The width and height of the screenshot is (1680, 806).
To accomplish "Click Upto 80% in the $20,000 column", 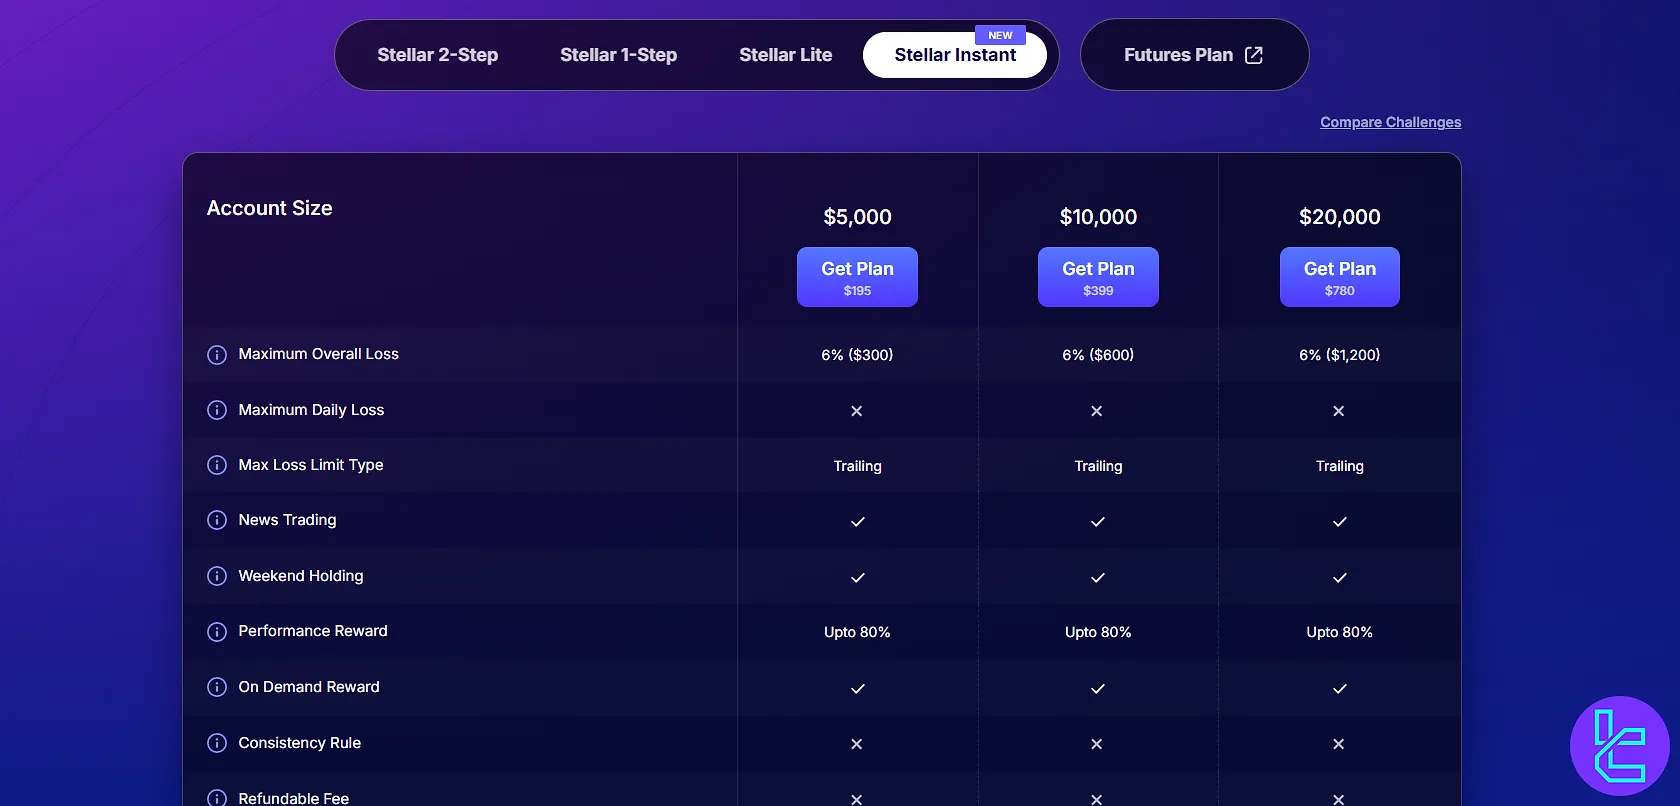I will 1340,632.
